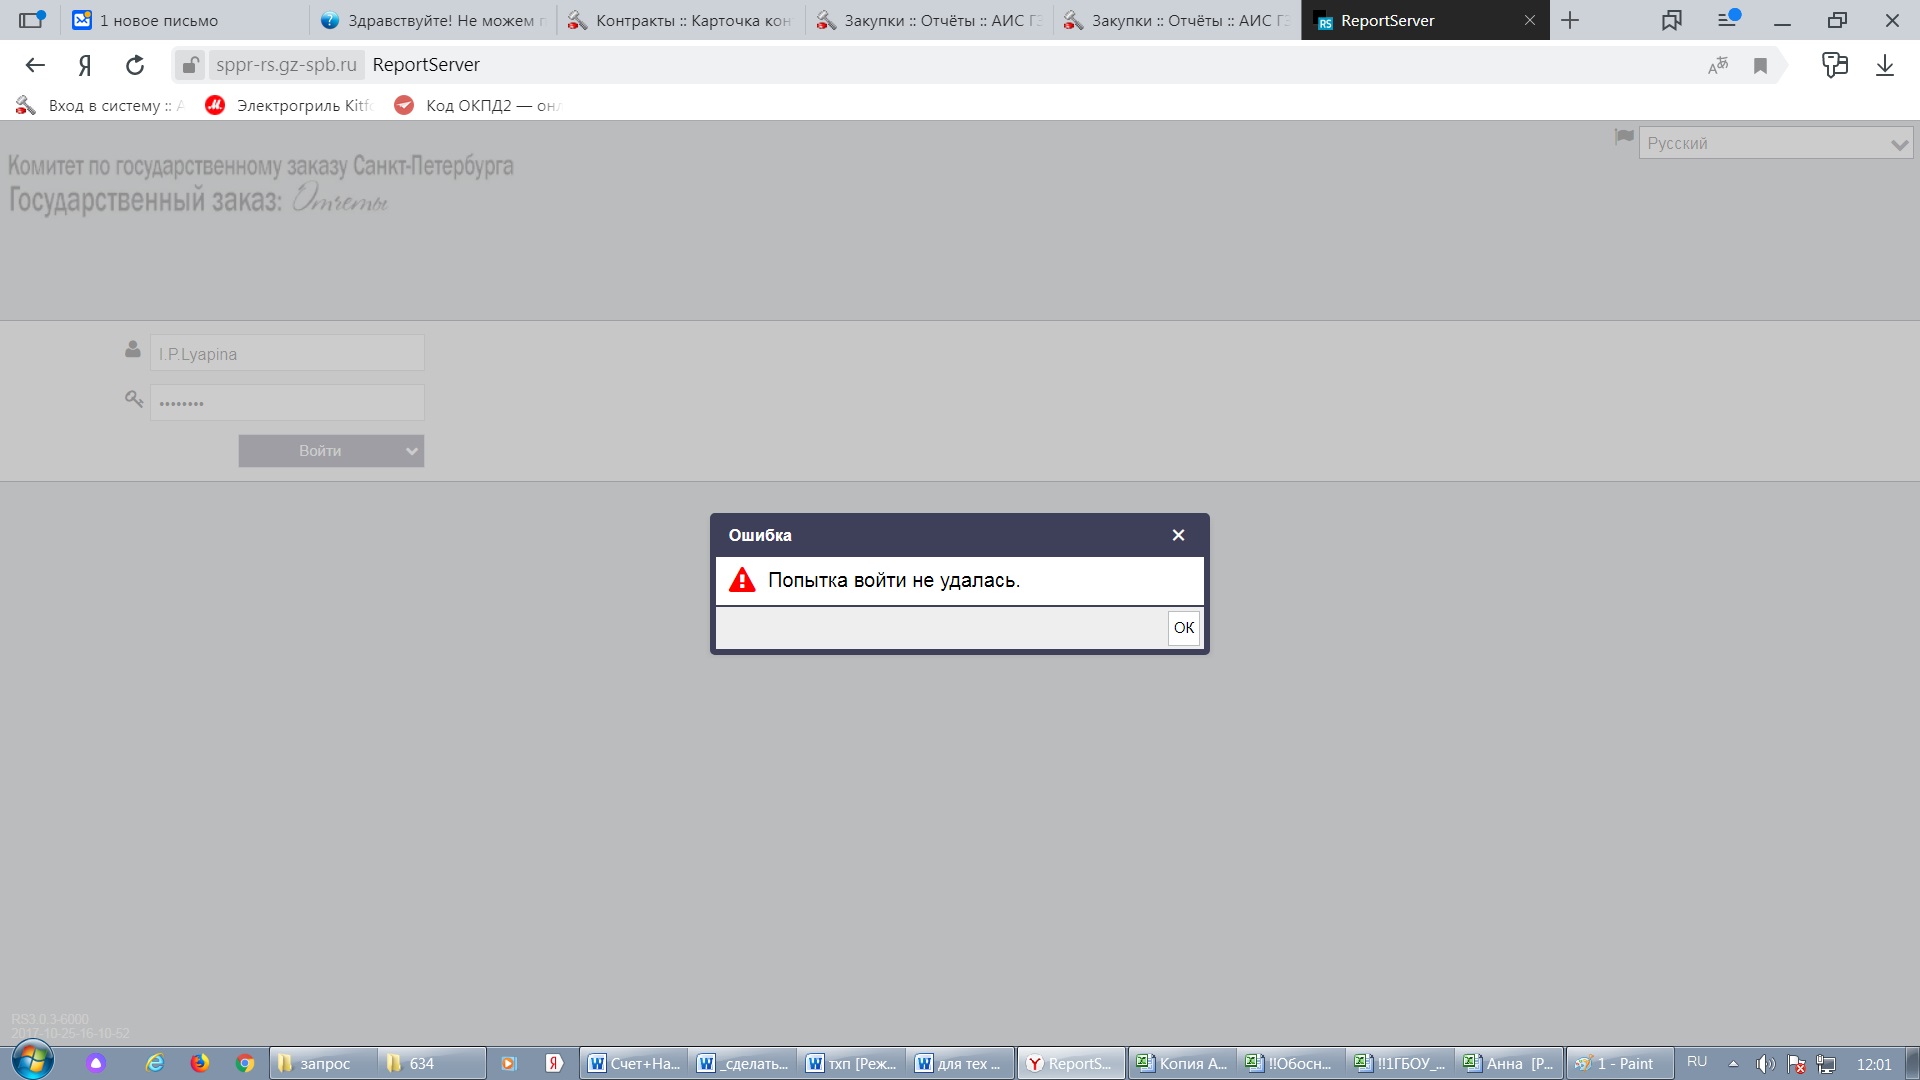Close the Ошибка dialog with X
Screen dimensions: 1920x1080
[x=1178, y=535]
